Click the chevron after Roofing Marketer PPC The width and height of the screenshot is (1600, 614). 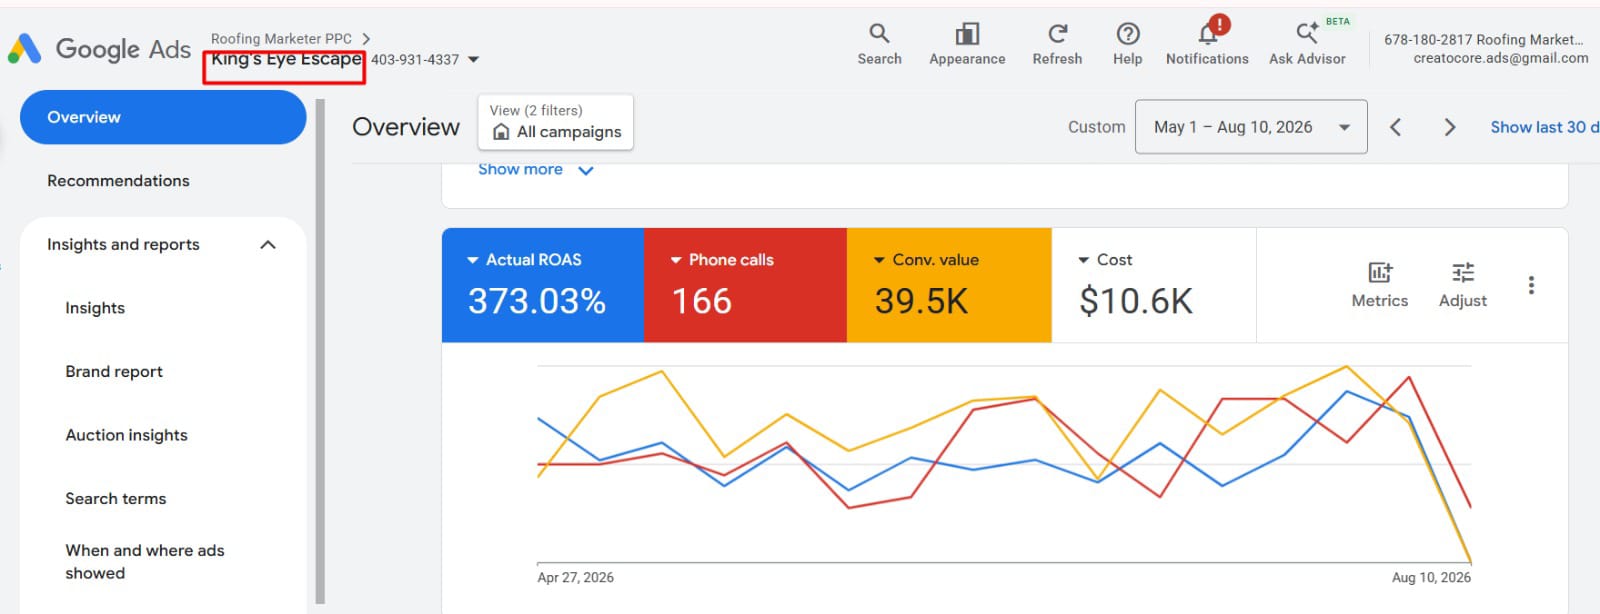(366, 39)
